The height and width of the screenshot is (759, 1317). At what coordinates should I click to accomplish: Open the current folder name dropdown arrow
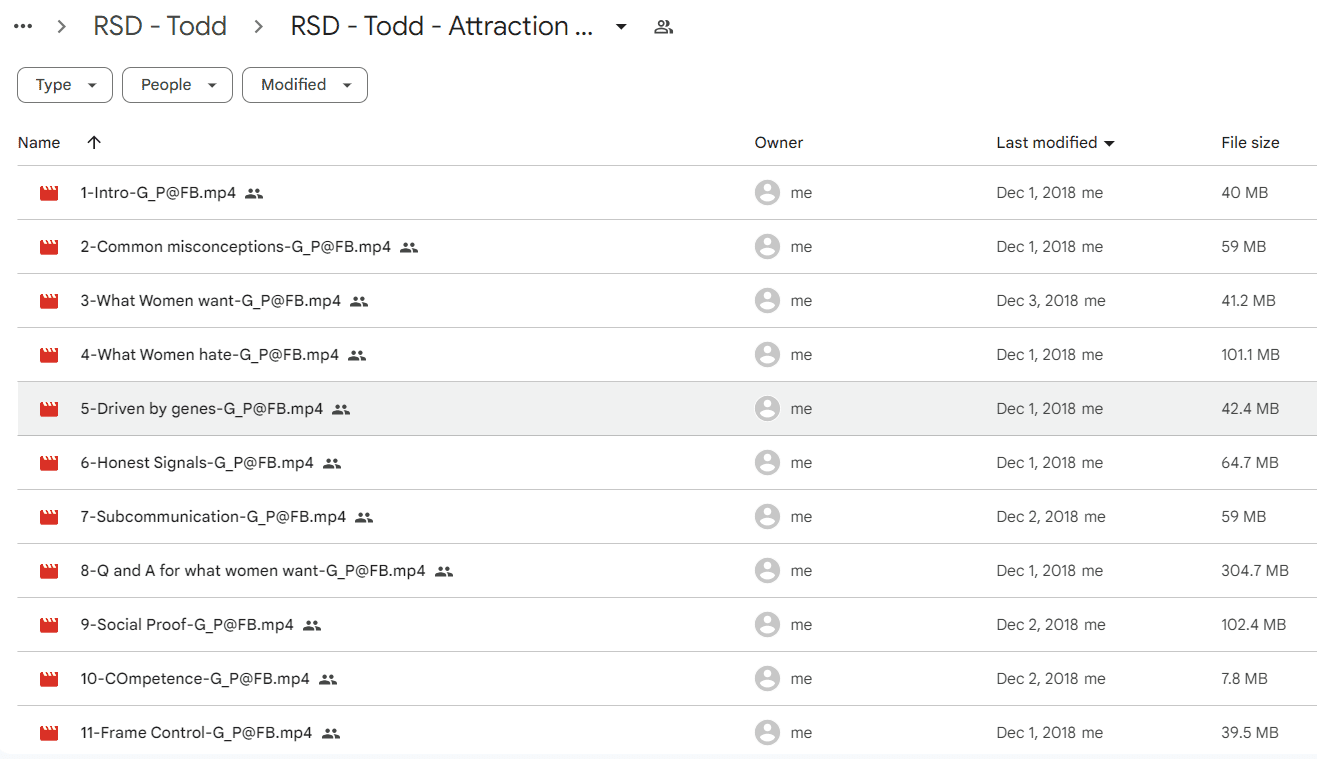621,27
